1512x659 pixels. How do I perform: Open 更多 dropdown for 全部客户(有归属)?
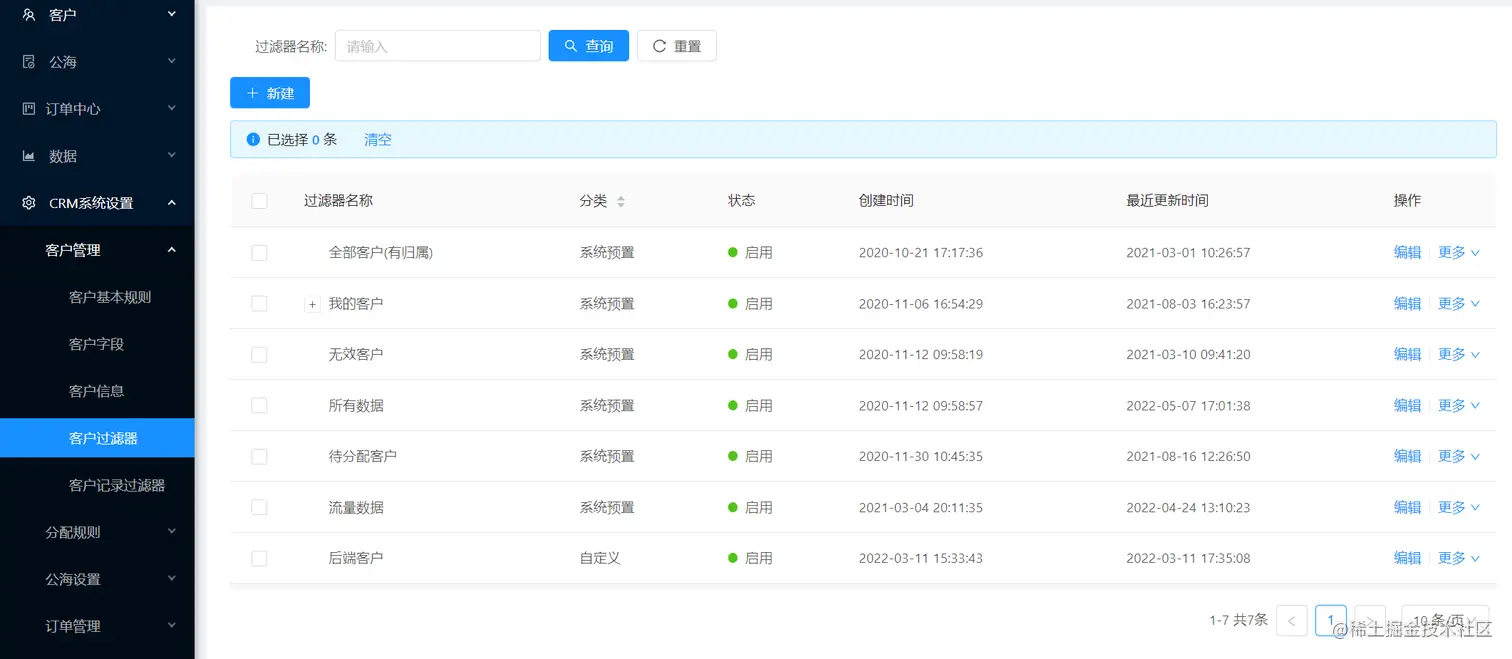click(1459, 253)
